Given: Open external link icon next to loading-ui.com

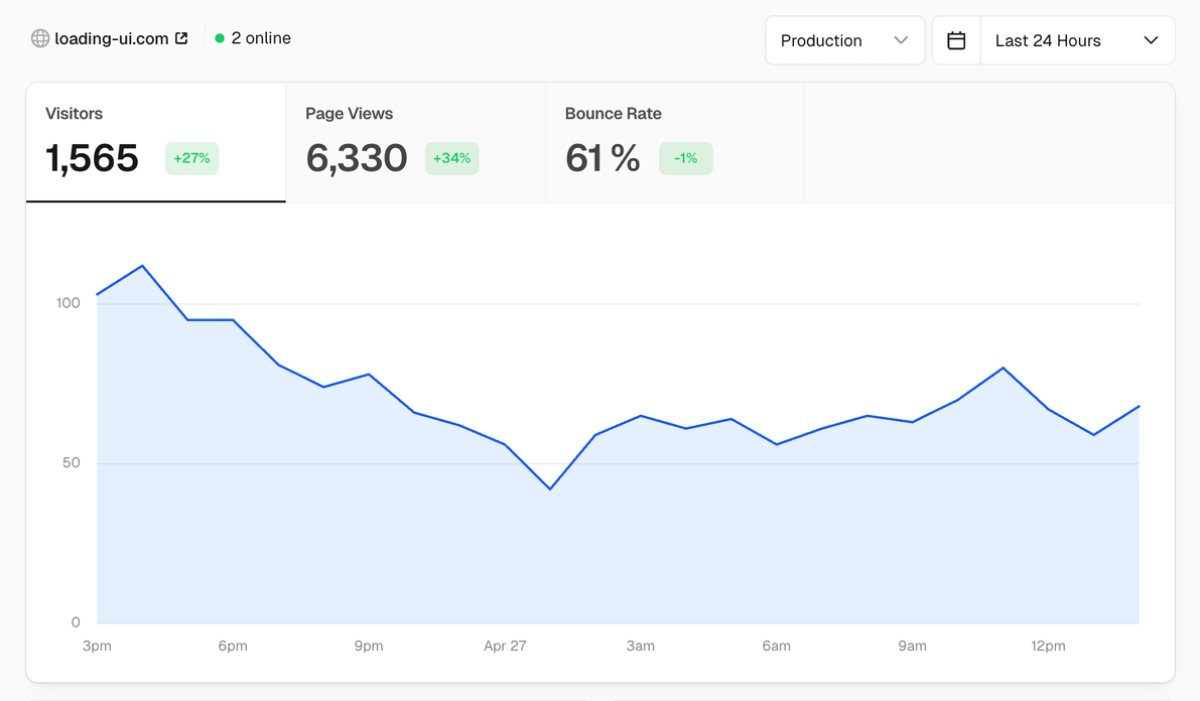Looking at the screenshot, I should tap(181, 38).
